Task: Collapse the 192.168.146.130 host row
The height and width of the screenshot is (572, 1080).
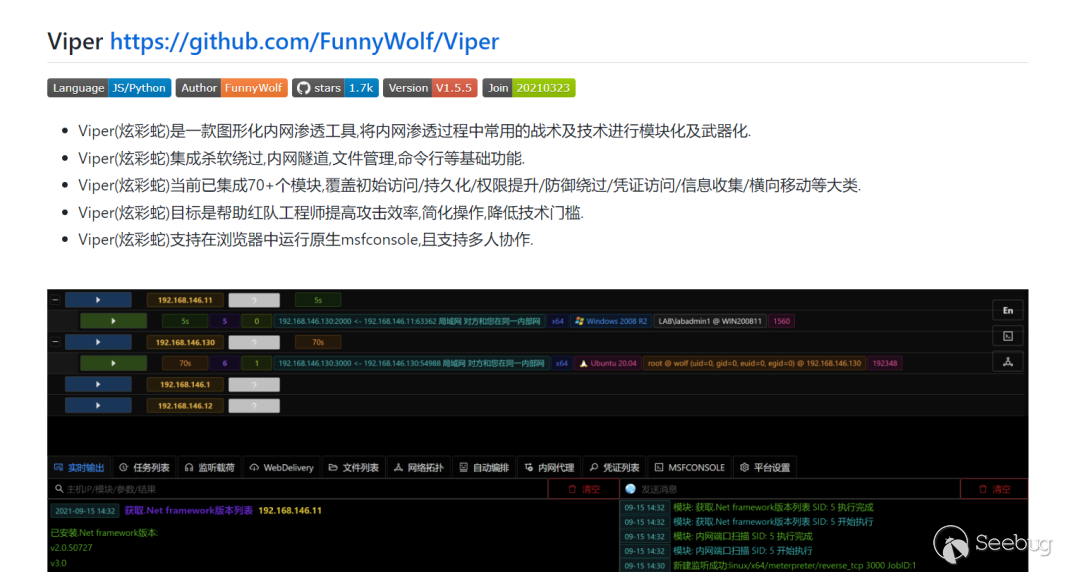Action: pos(55,342)
